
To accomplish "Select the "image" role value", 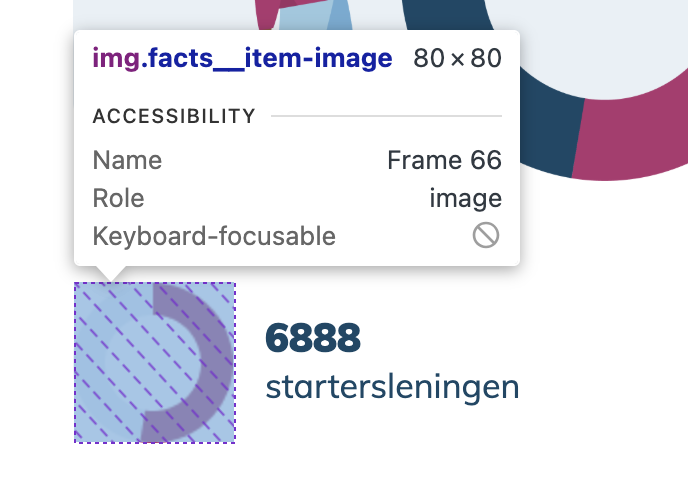I will tap(465, 198).
